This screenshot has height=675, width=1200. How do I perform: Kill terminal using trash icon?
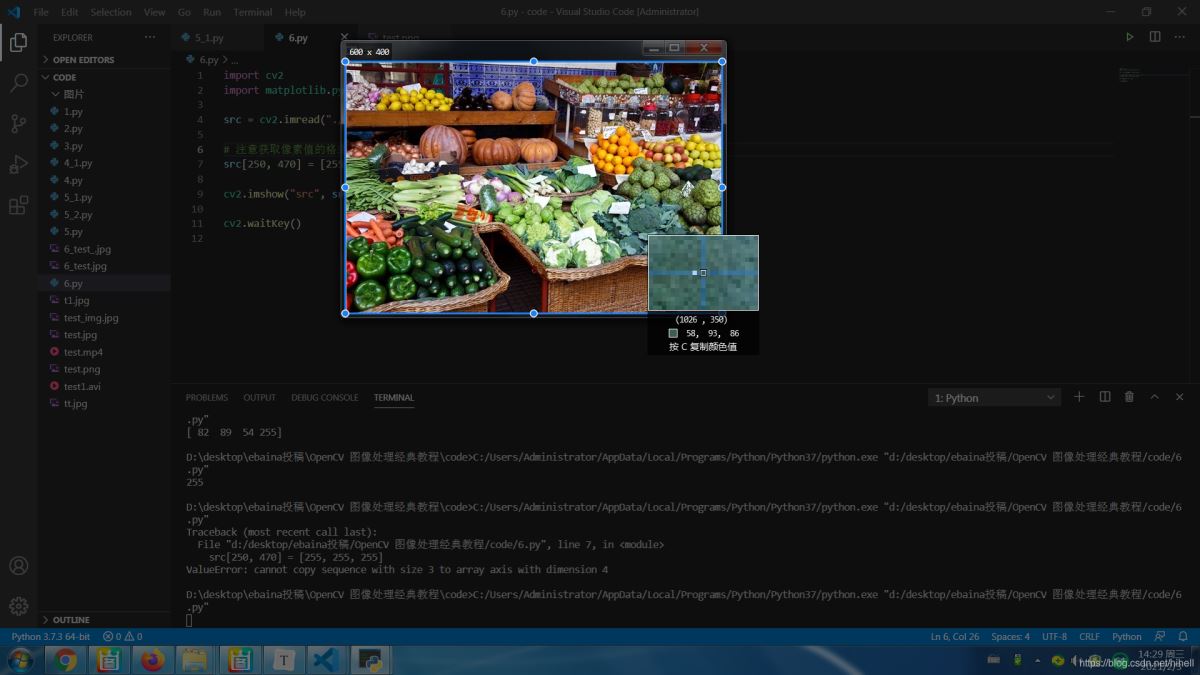(x=1129, y=397)
